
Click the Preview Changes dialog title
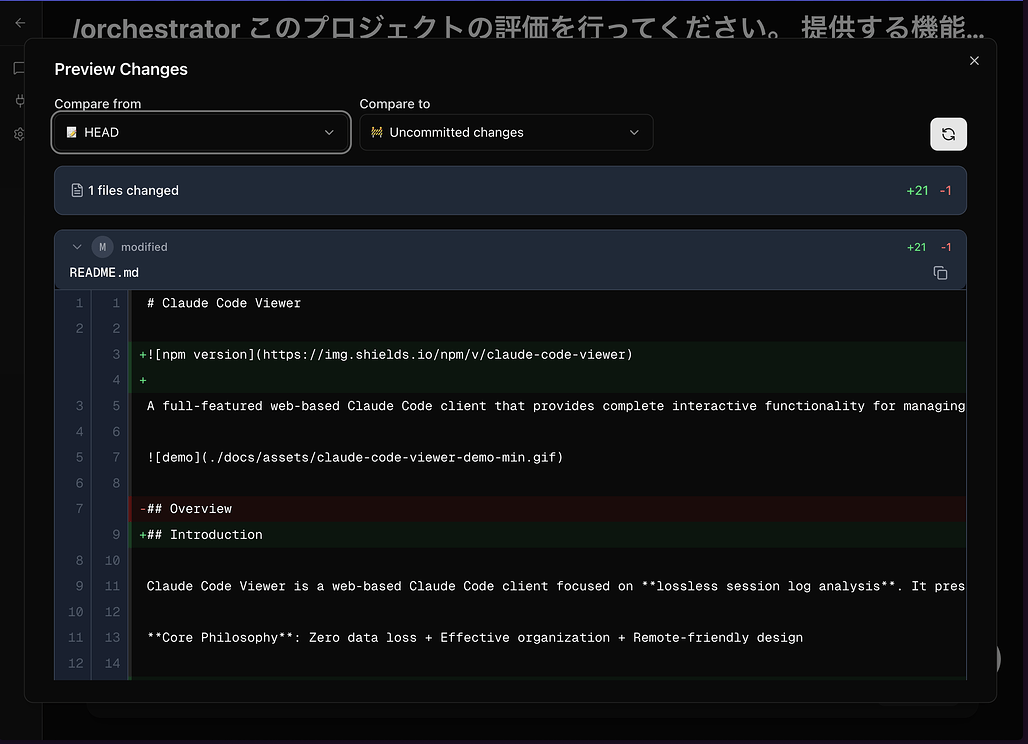[x=121, y=69]
